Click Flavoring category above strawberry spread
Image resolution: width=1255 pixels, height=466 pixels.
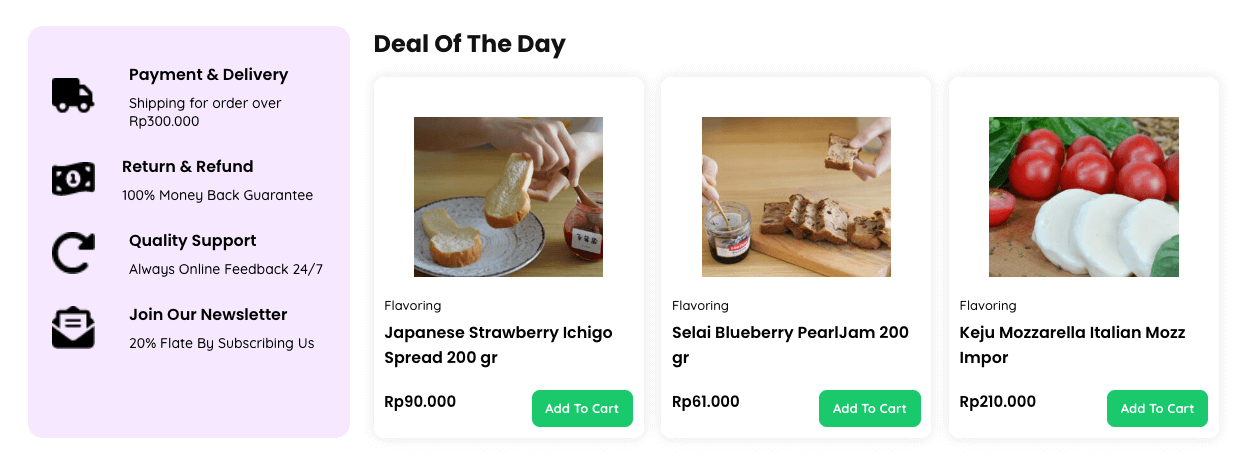[412, 305]
